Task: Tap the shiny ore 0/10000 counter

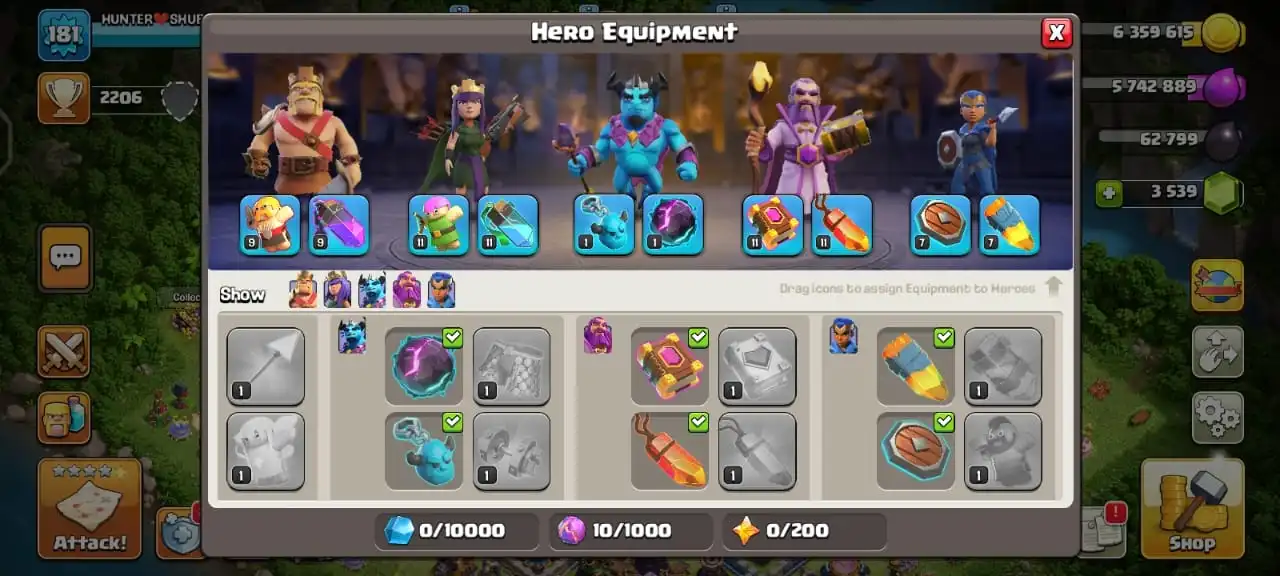Action: tap(458, 531)
